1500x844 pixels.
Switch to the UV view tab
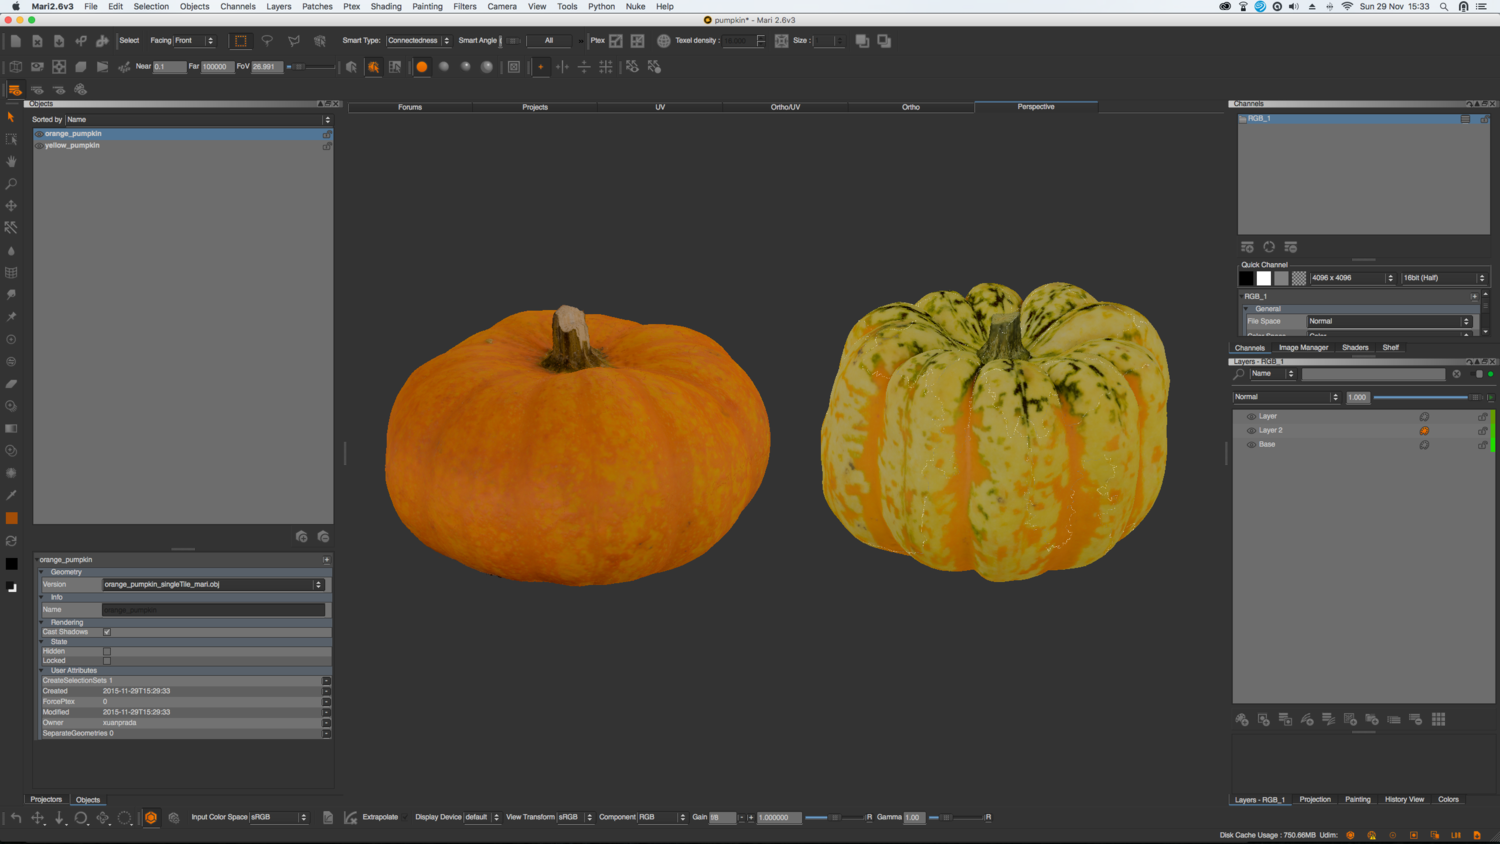click(x=660, y=107)
